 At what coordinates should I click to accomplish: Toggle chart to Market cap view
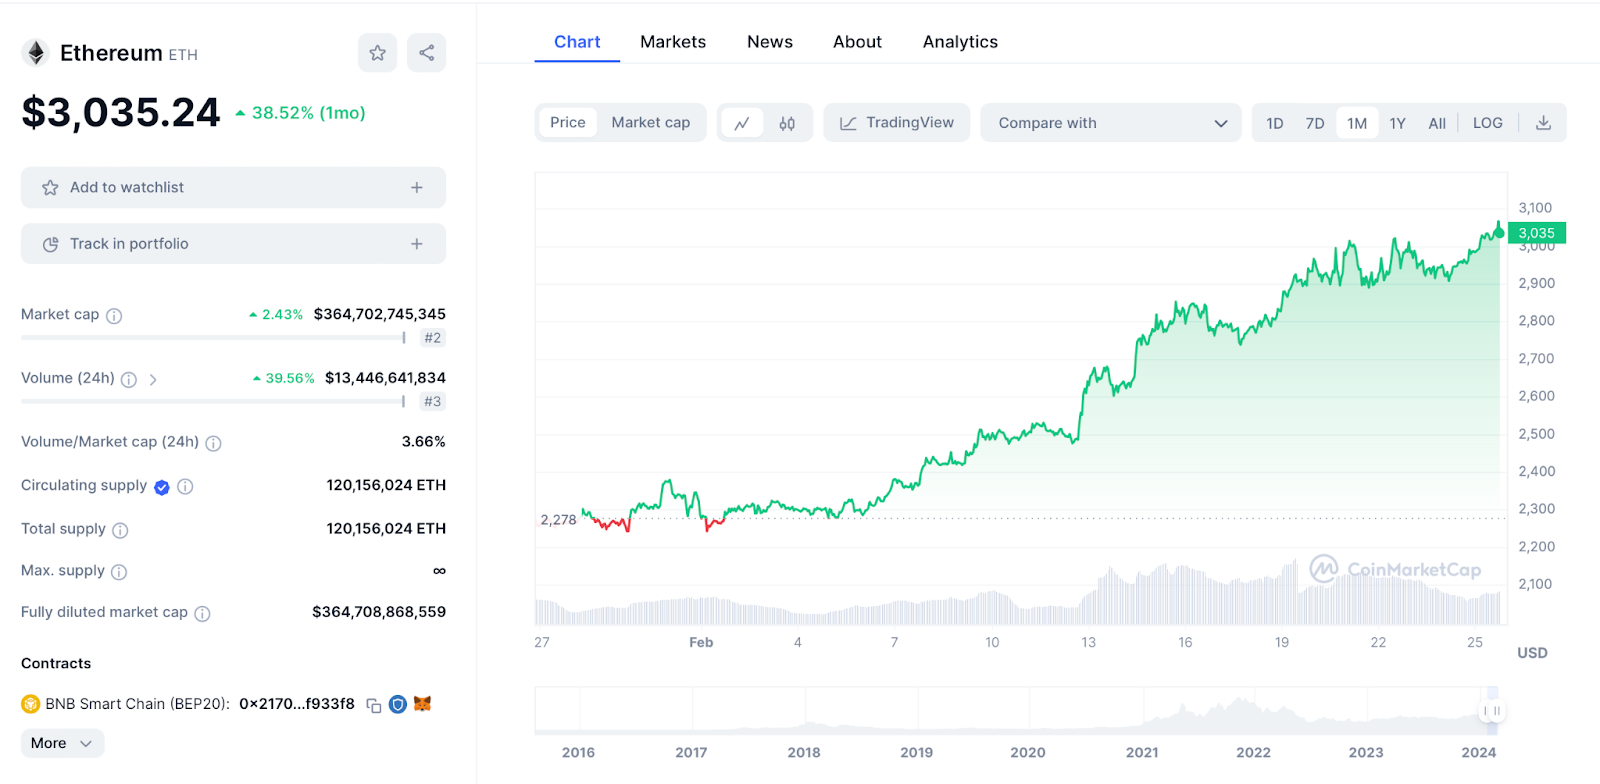(x=651, y=123)
